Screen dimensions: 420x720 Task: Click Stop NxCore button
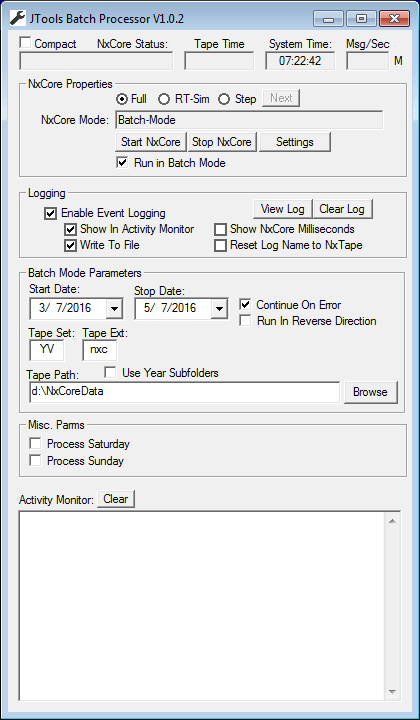[222, 142]
